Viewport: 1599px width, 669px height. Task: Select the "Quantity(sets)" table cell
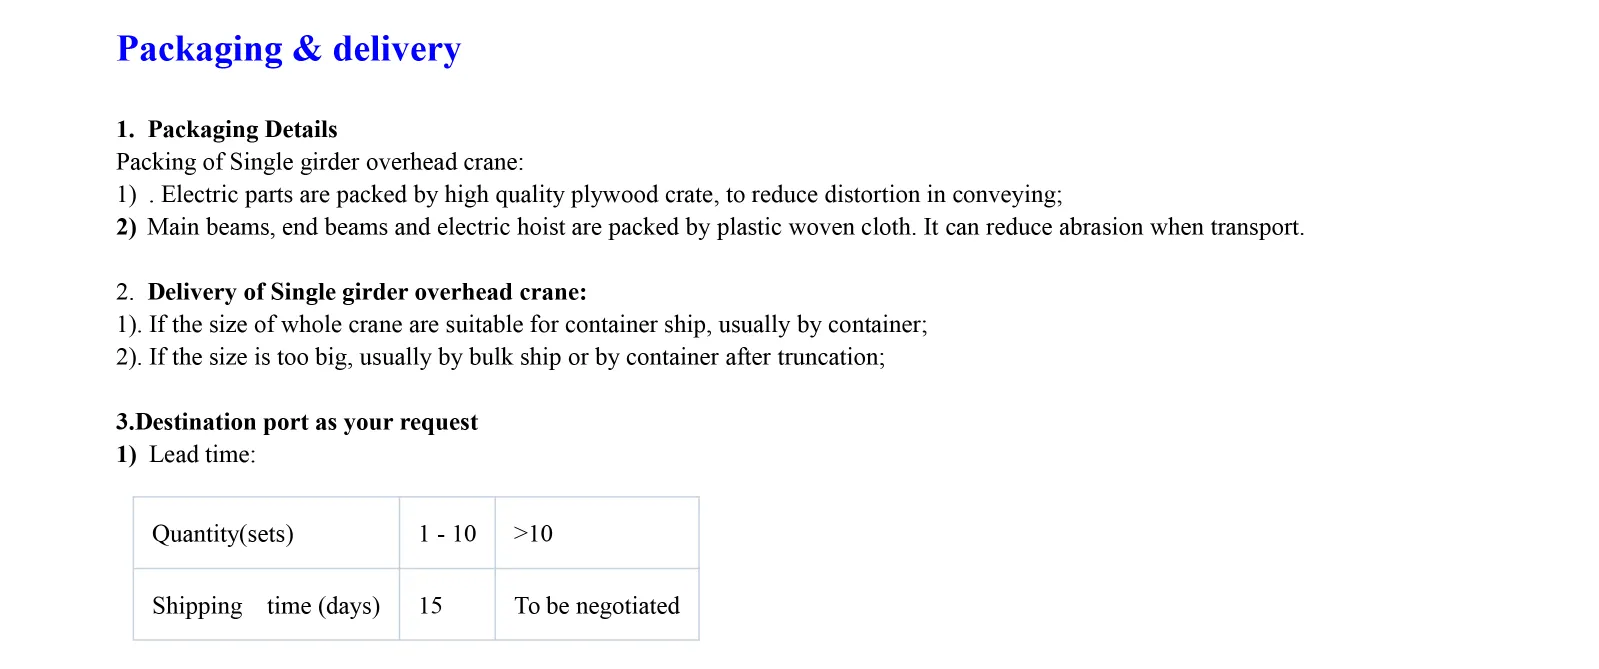[223, 534]
